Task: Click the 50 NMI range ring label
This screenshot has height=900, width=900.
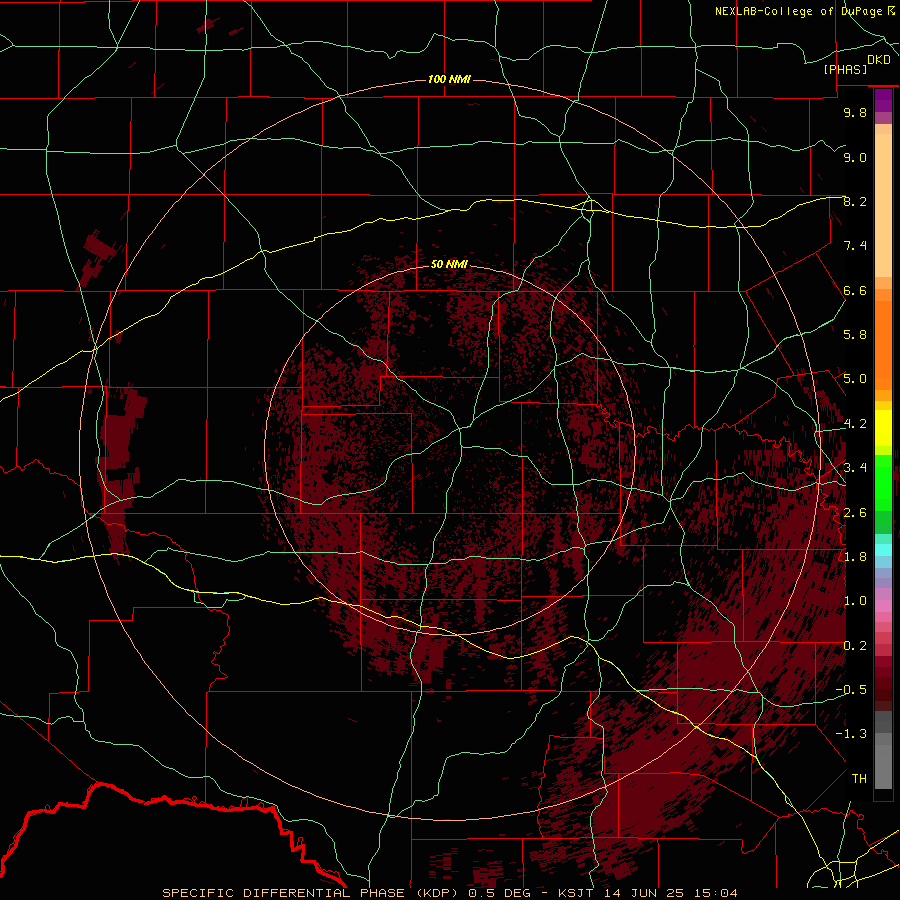Action: 449,264
